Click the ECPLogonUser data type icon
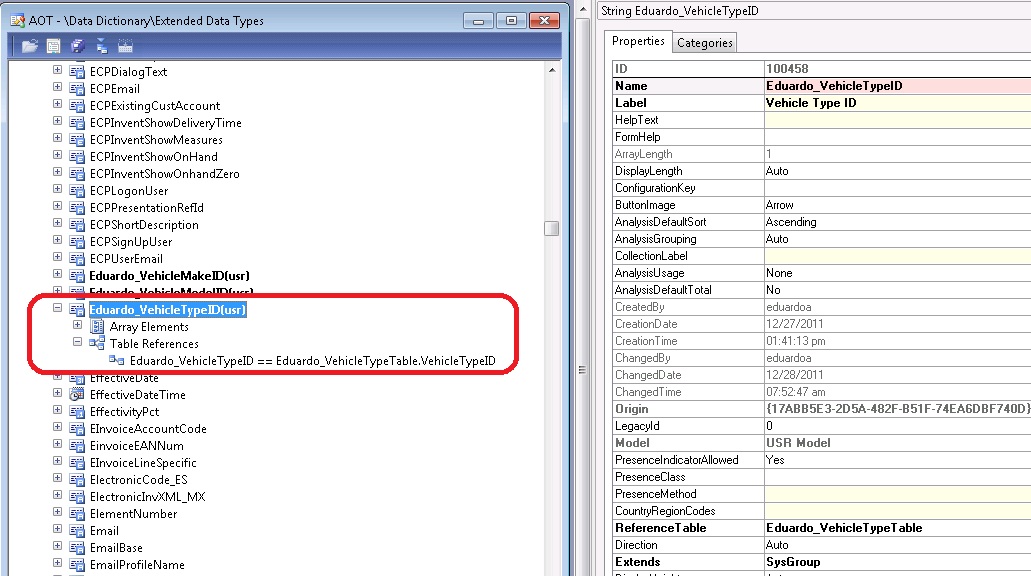 click(x=77, y=191)
